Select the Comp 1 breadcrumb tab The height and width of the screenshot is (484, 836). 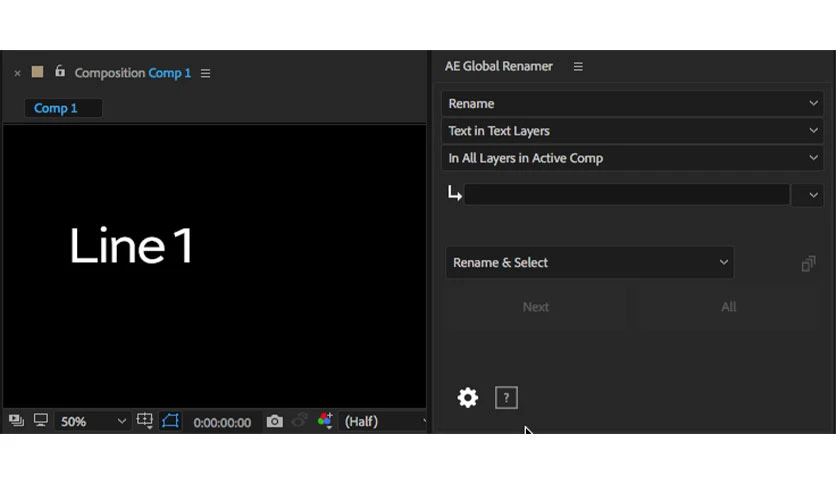pos(63,108)
